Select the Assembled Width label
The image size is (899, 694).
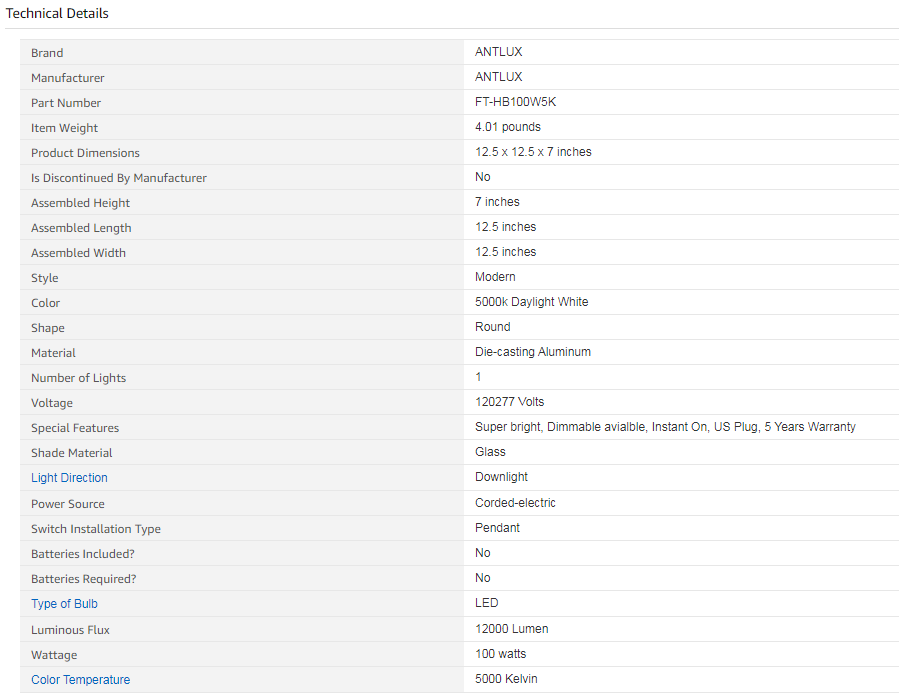tap(78, 253)
